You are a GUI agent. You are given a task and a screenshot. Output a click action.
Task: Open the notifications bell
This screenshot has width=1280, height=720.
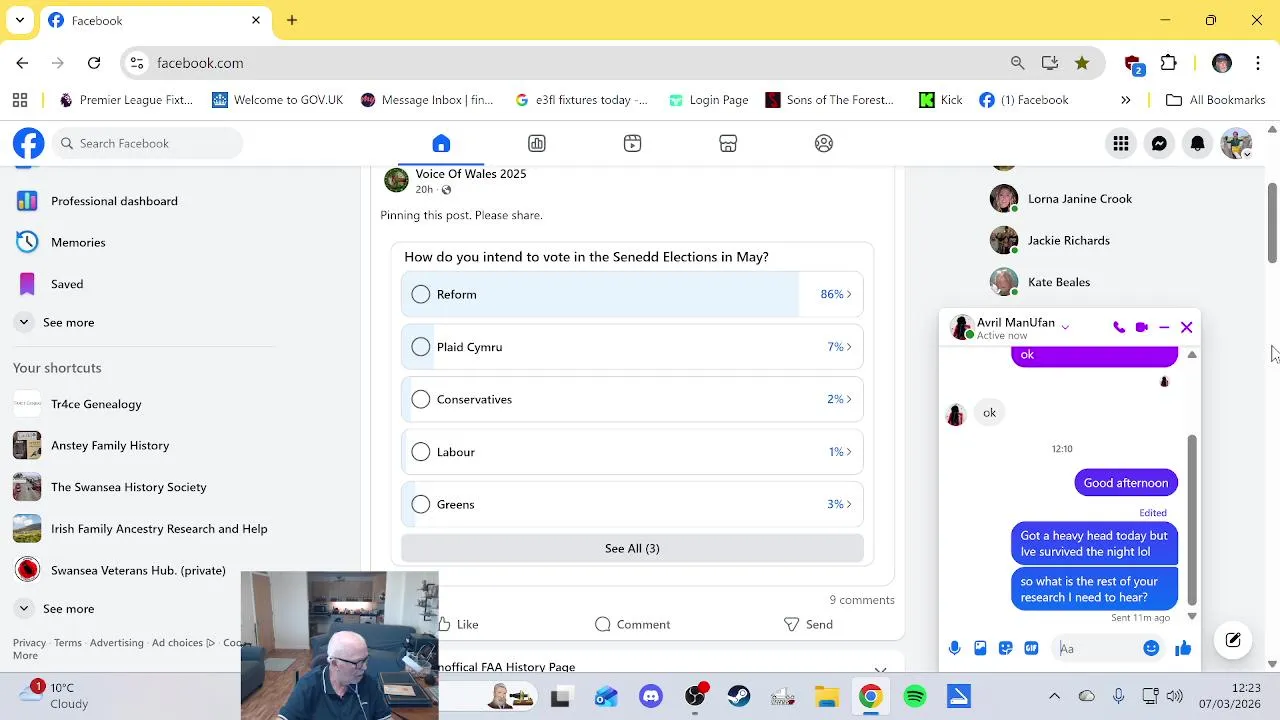1197,143
